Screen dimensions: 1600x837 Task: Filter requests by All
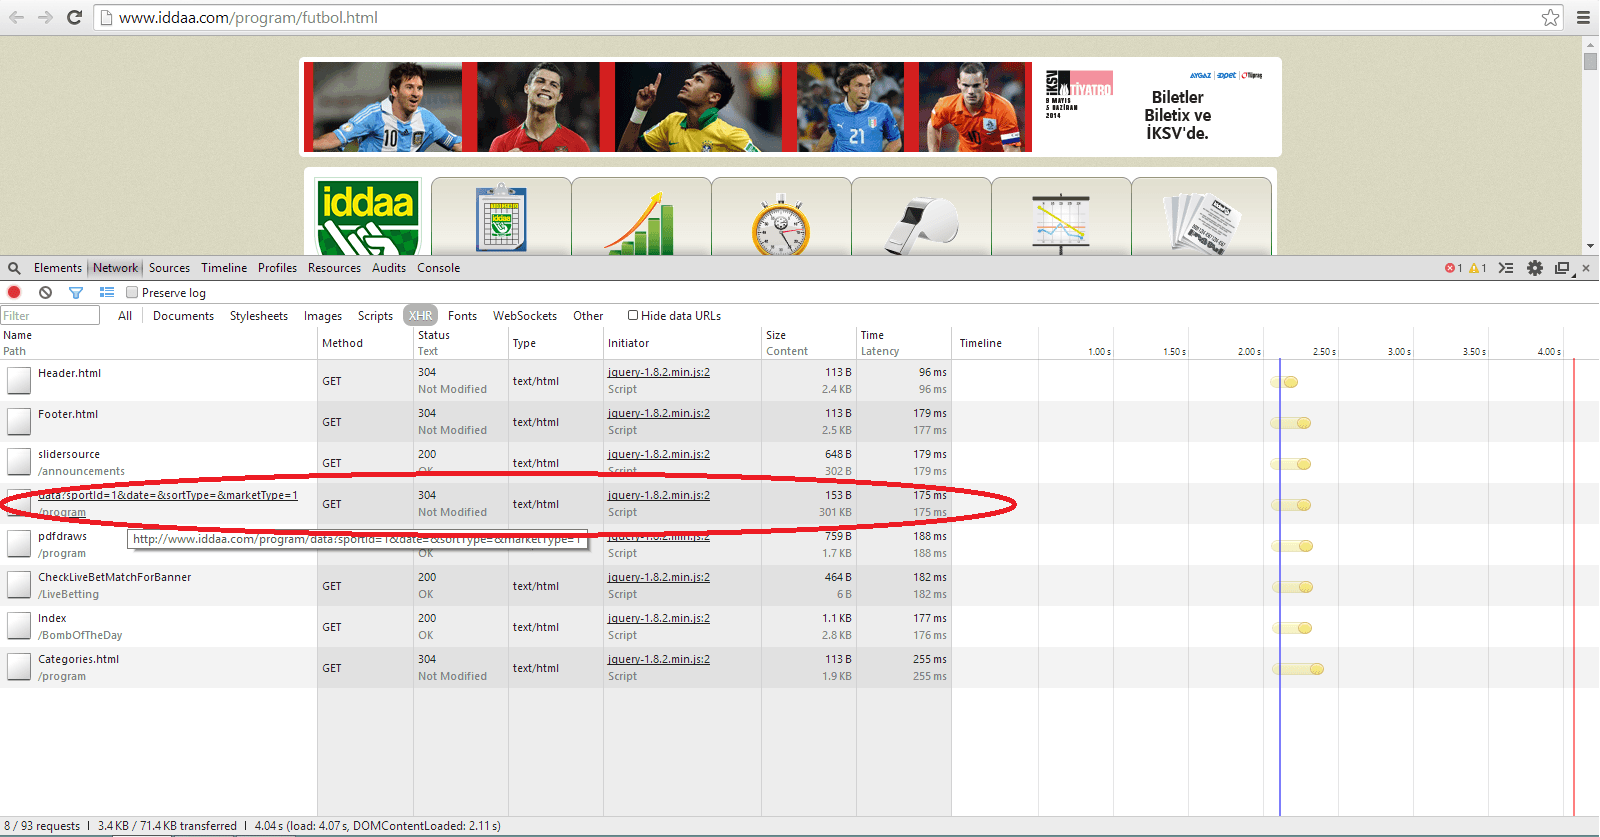[x=125, y=316]
